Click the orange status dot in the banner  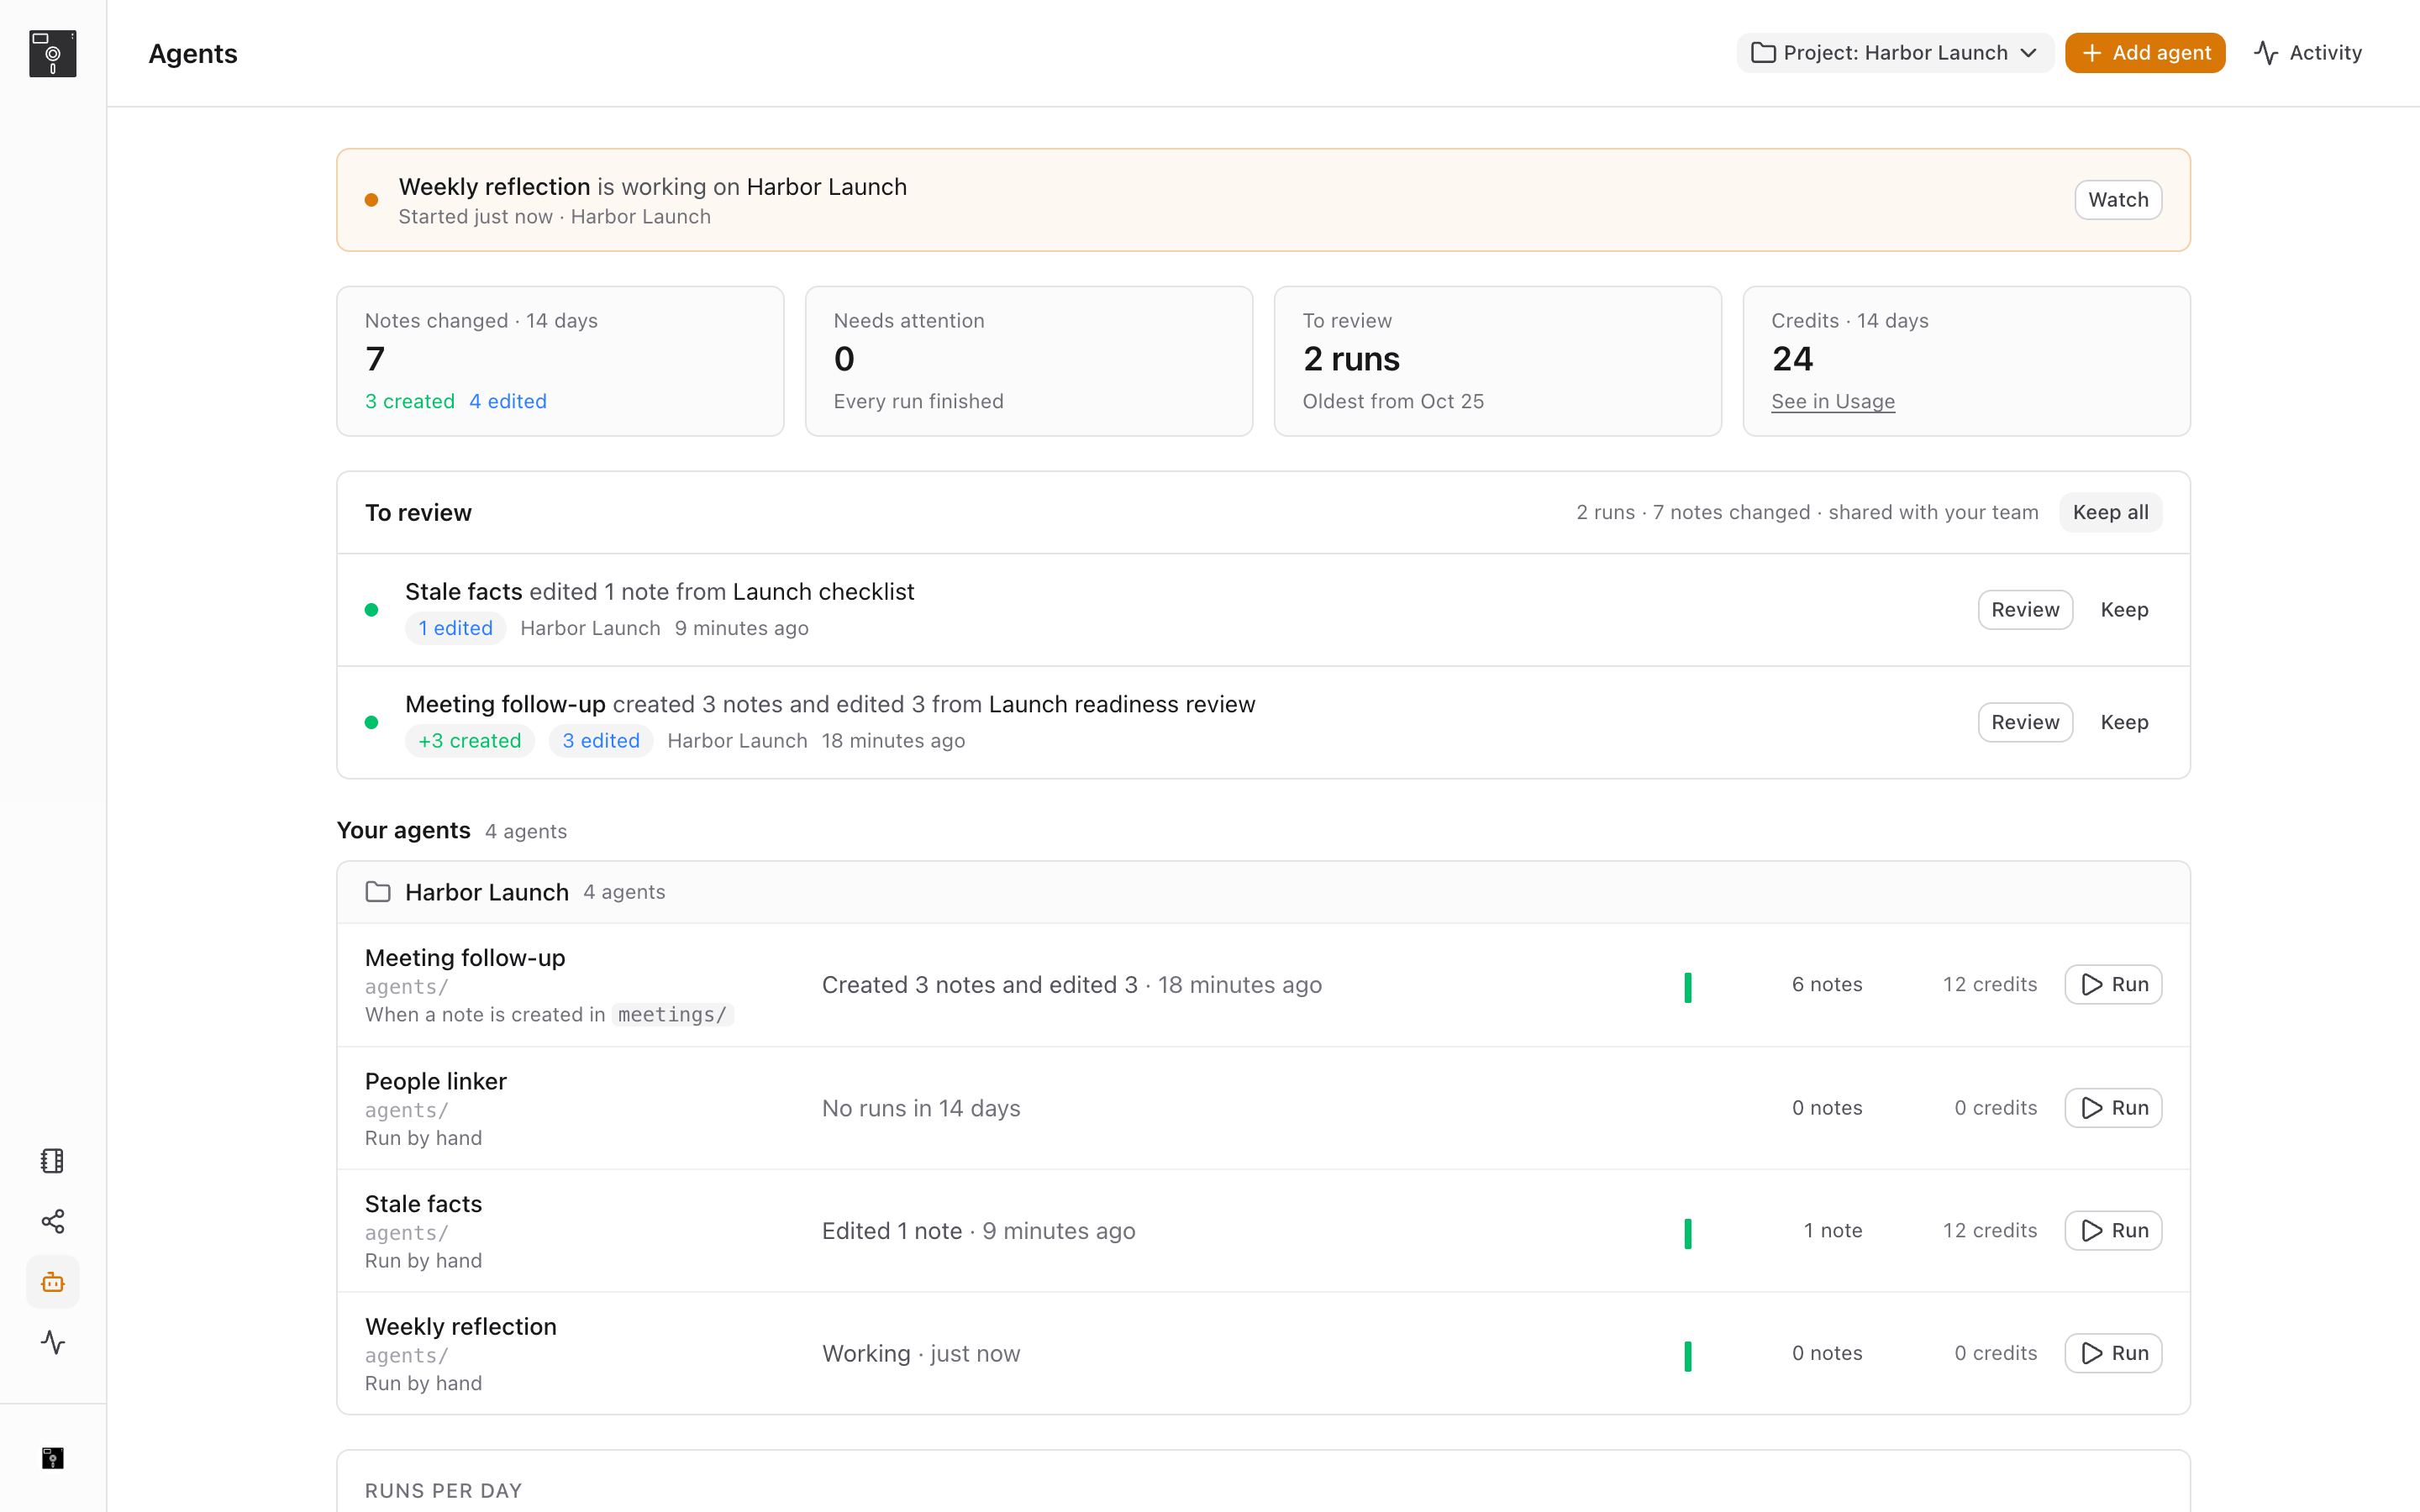371,200
